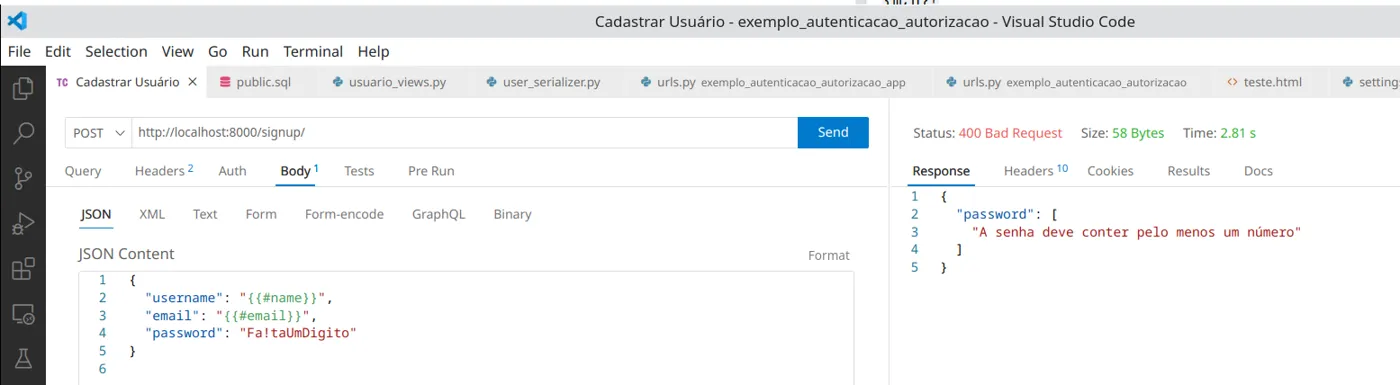Switch to the Tests request tab
1400x385 pixels.
(359, 171)
